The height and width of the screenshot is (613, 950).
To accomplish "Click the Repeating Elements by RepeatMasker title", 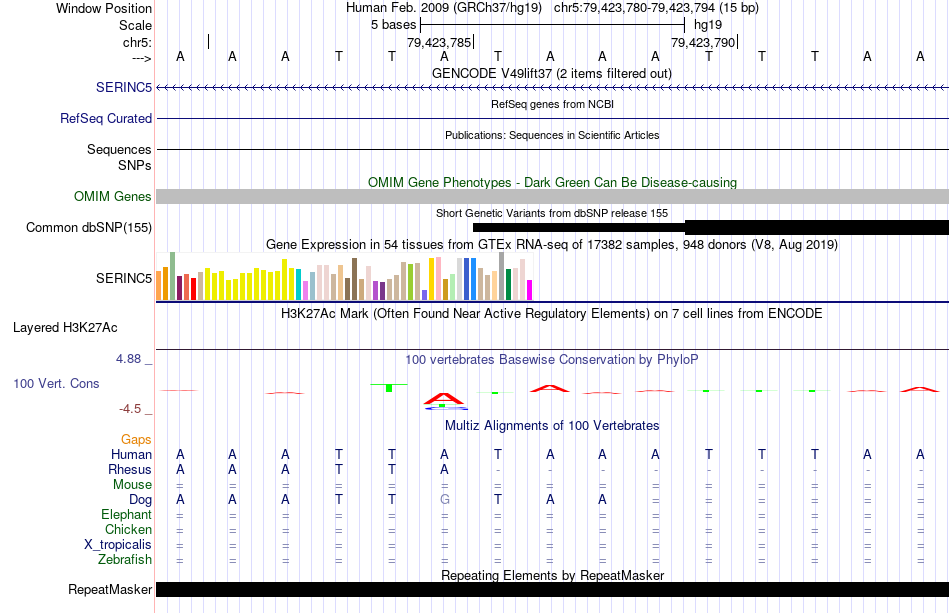I will click(x=552, y=575).
